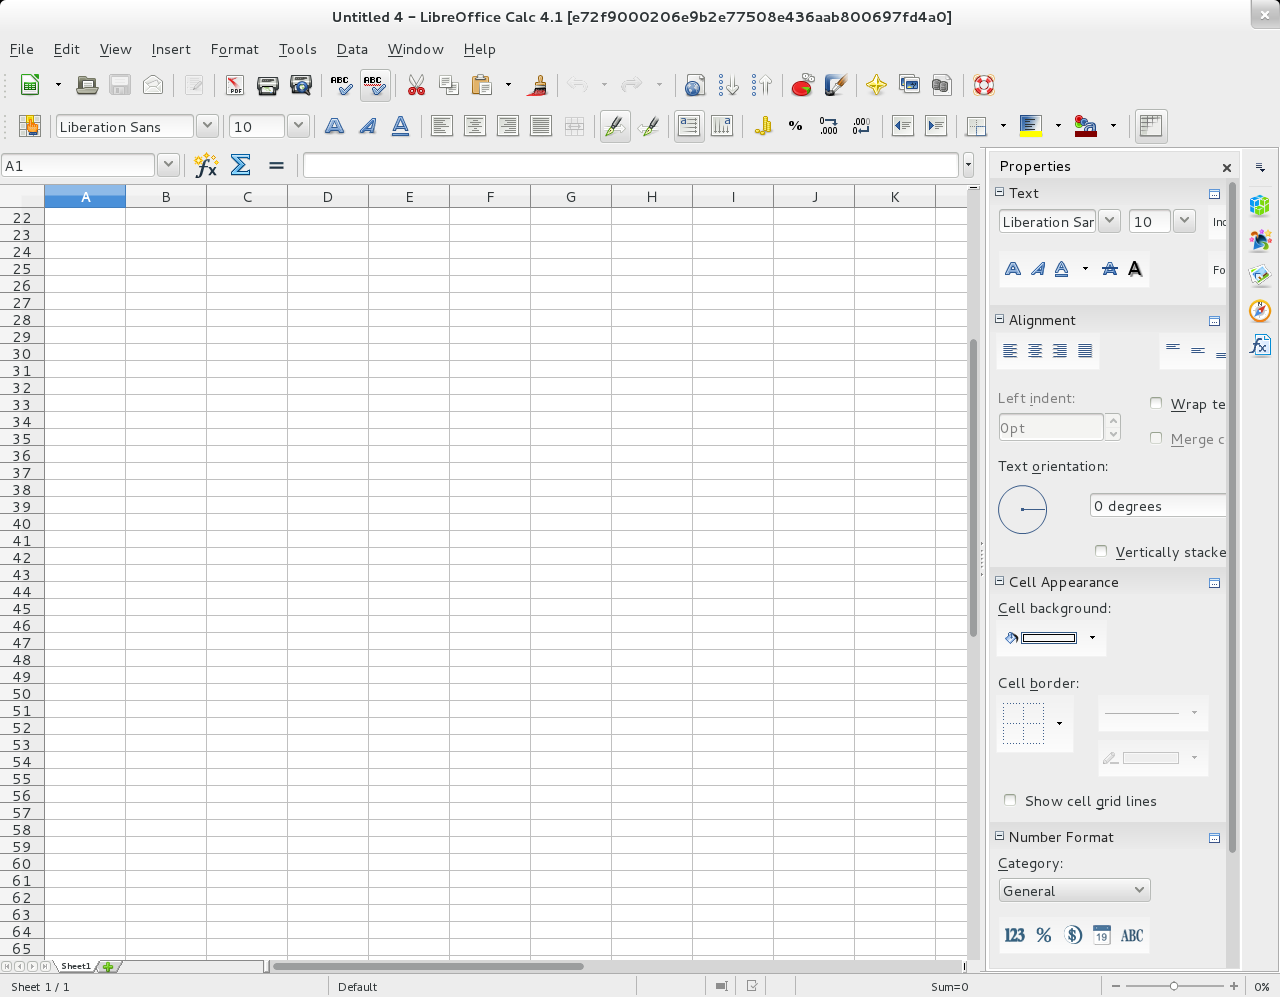
Task: Open the Function Wizard
Action: pos(206,165)
